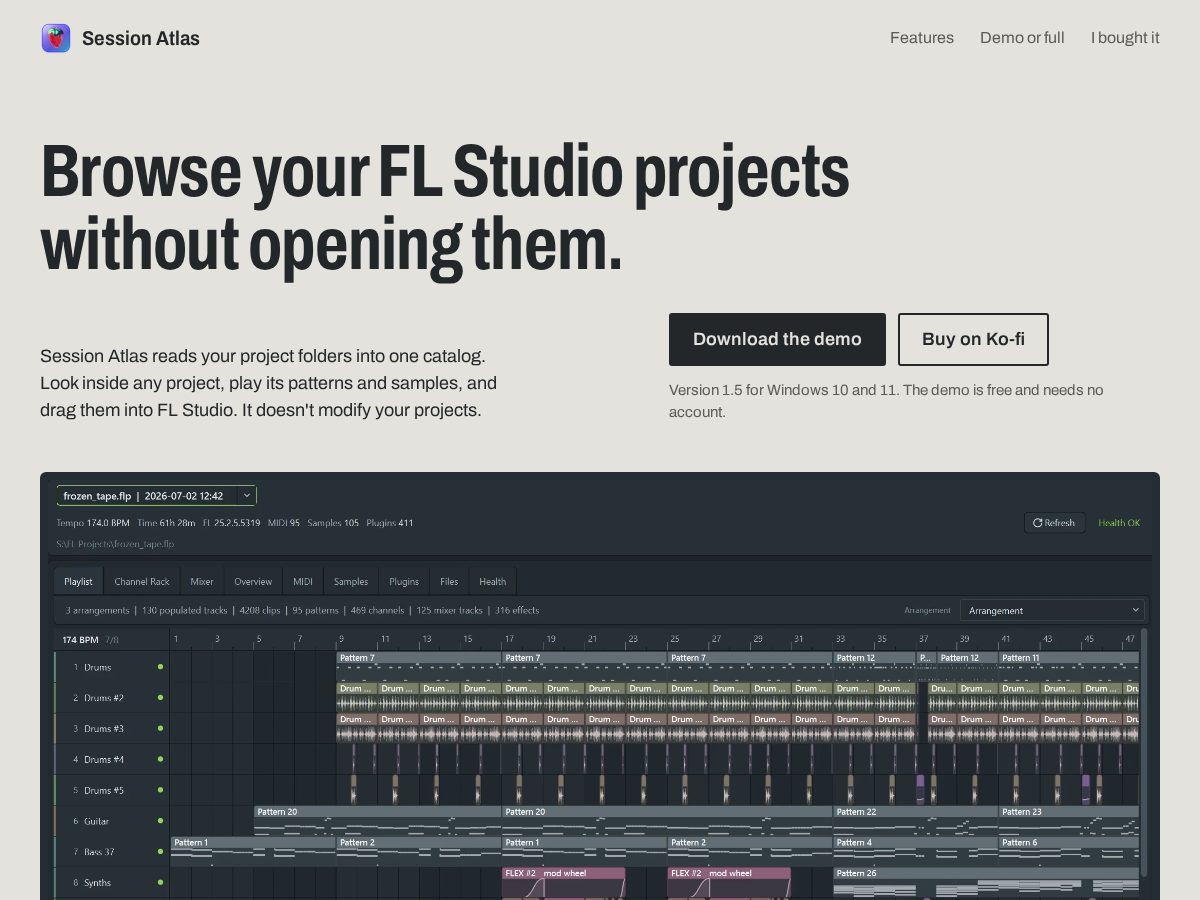
Task: Open the Overview tab
Action: point(253,582)
